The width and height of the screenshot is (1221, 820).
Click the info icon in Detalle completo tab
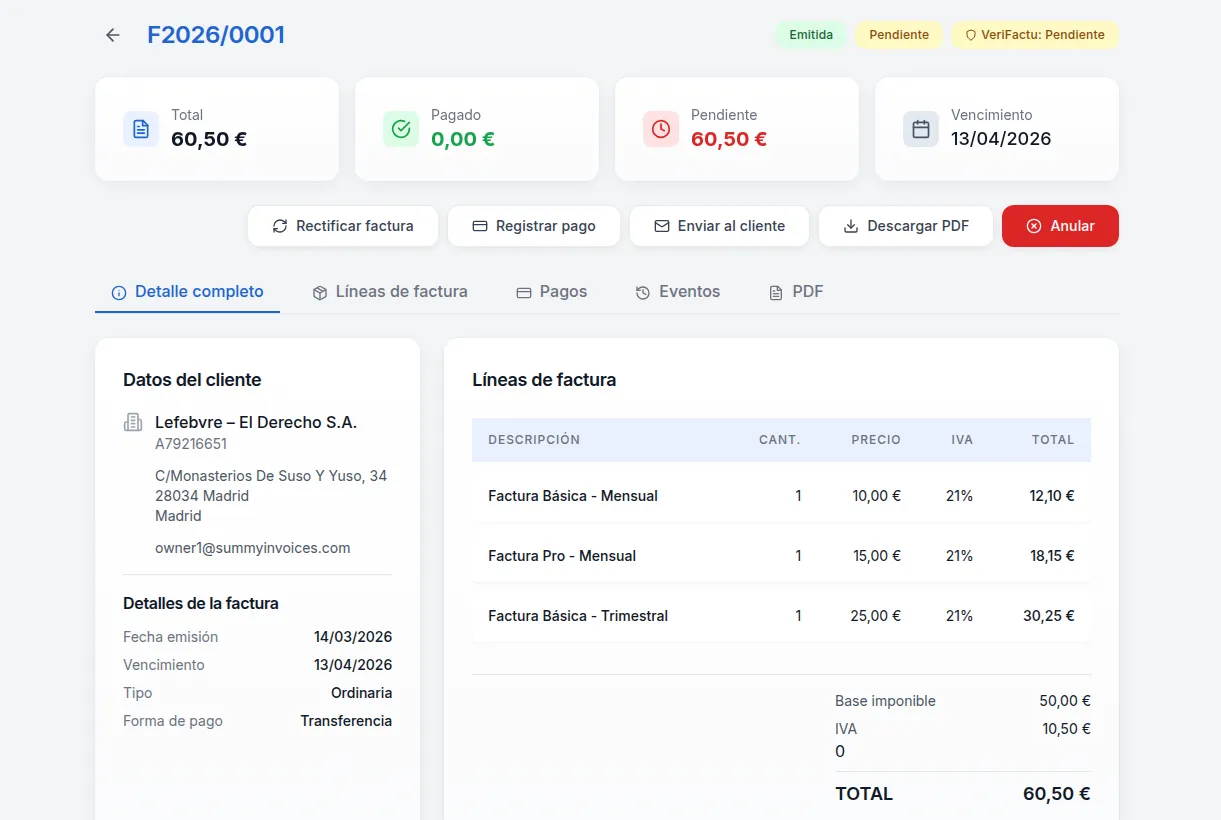pyautogui.click(x=119, y=293)
